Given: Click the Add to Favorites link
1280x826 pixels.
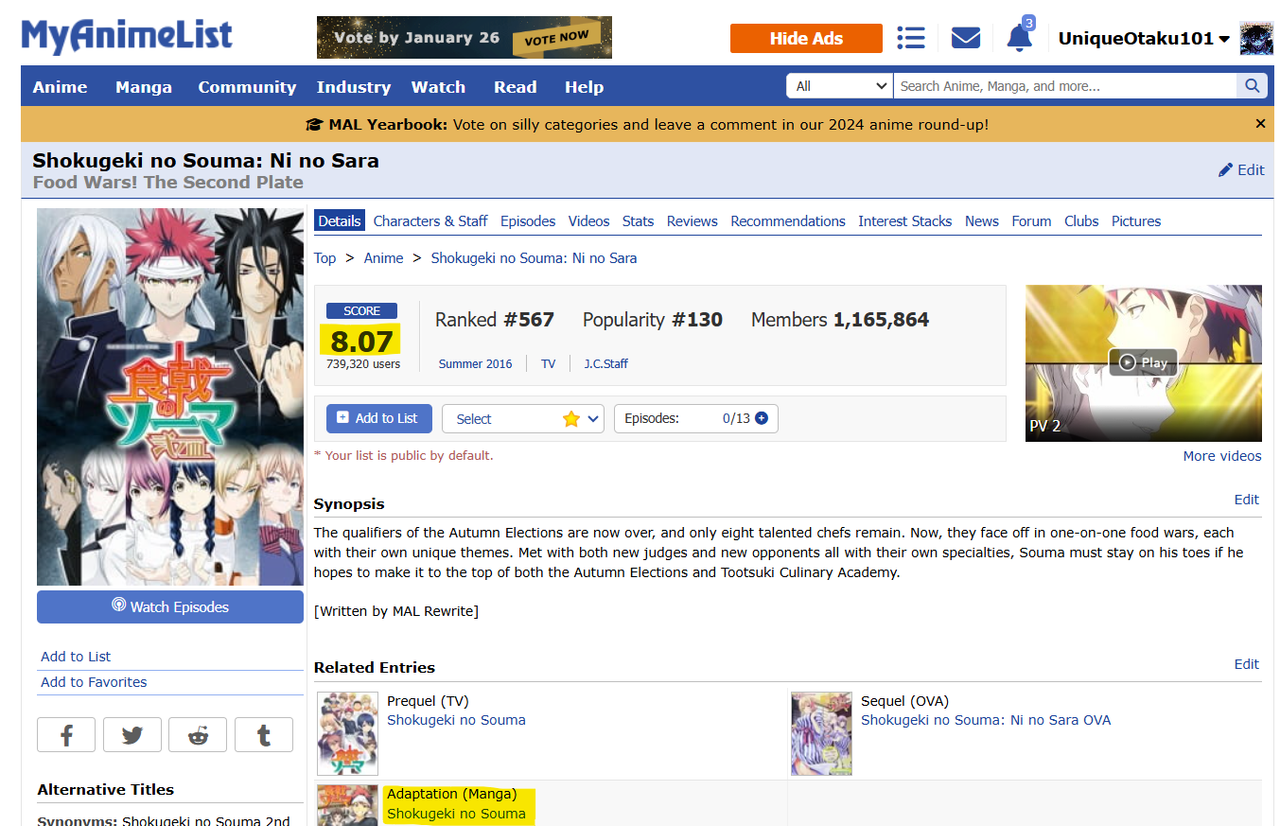Looking at the screenshot, I should [94, 682].
